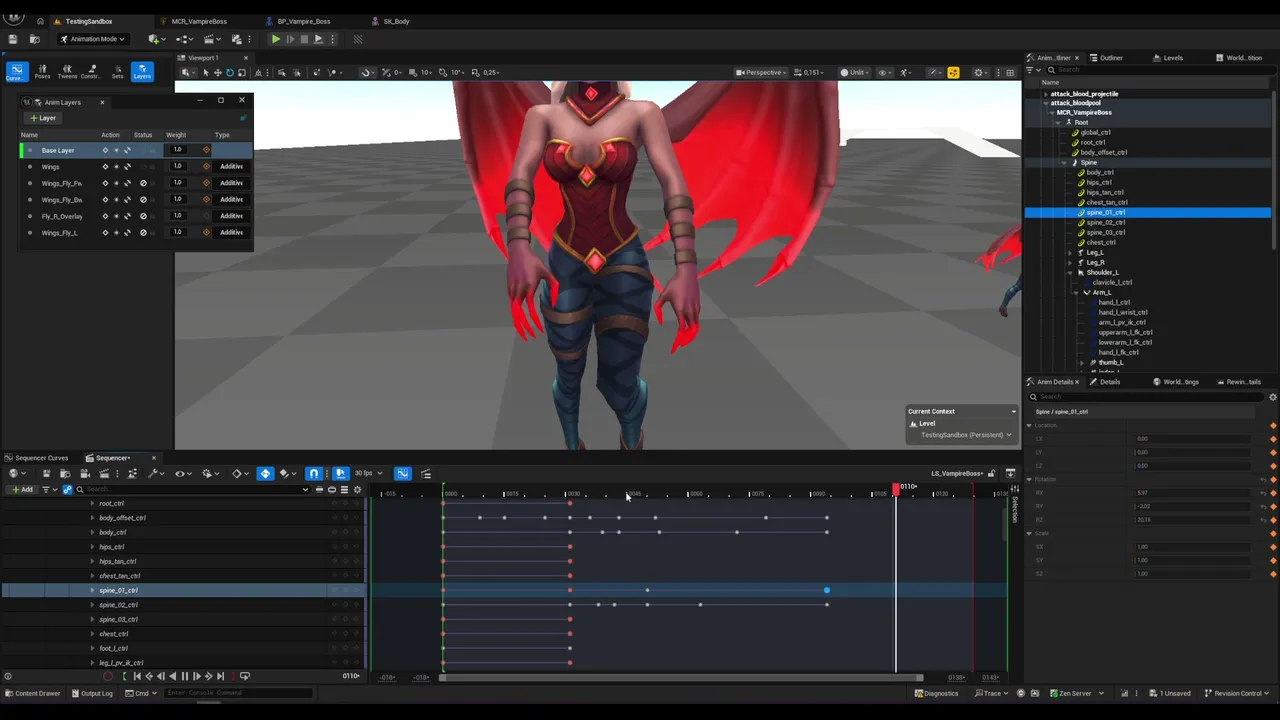
Task: Click the green Play in editor button
Action: tap(275, 39)
